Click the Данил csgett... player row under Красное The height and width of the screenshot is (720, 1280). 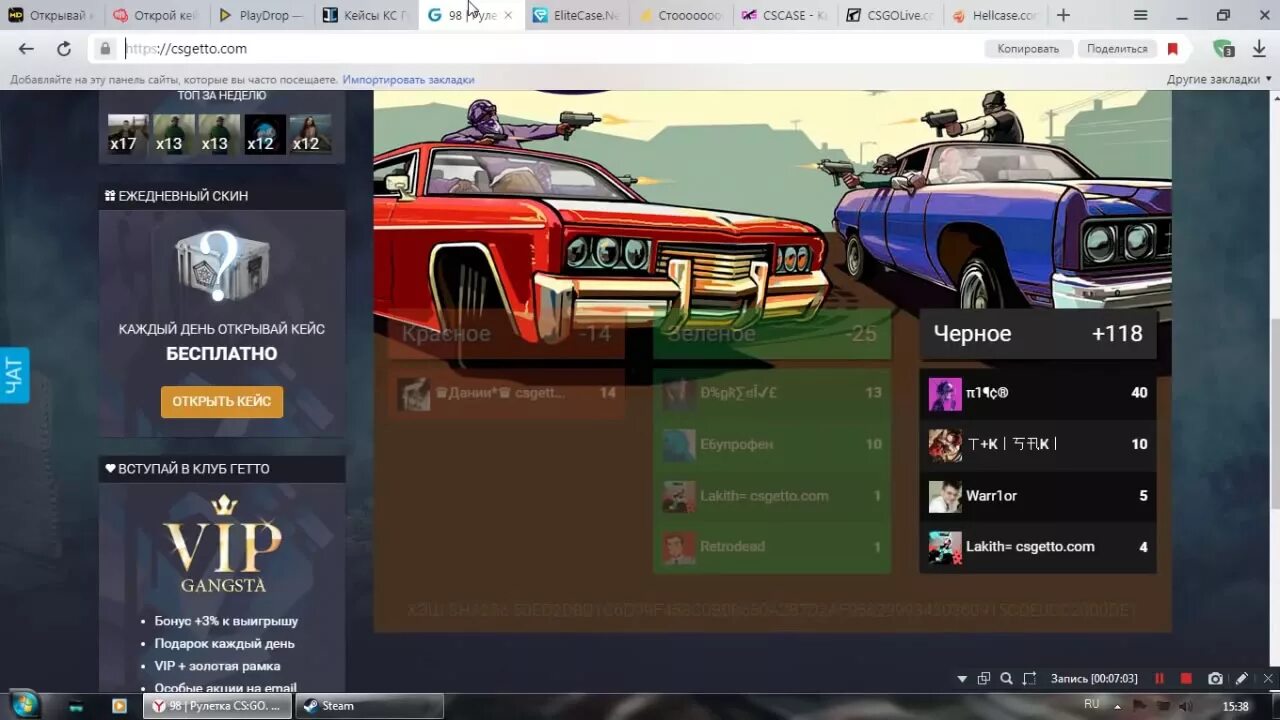click(506, 393)
